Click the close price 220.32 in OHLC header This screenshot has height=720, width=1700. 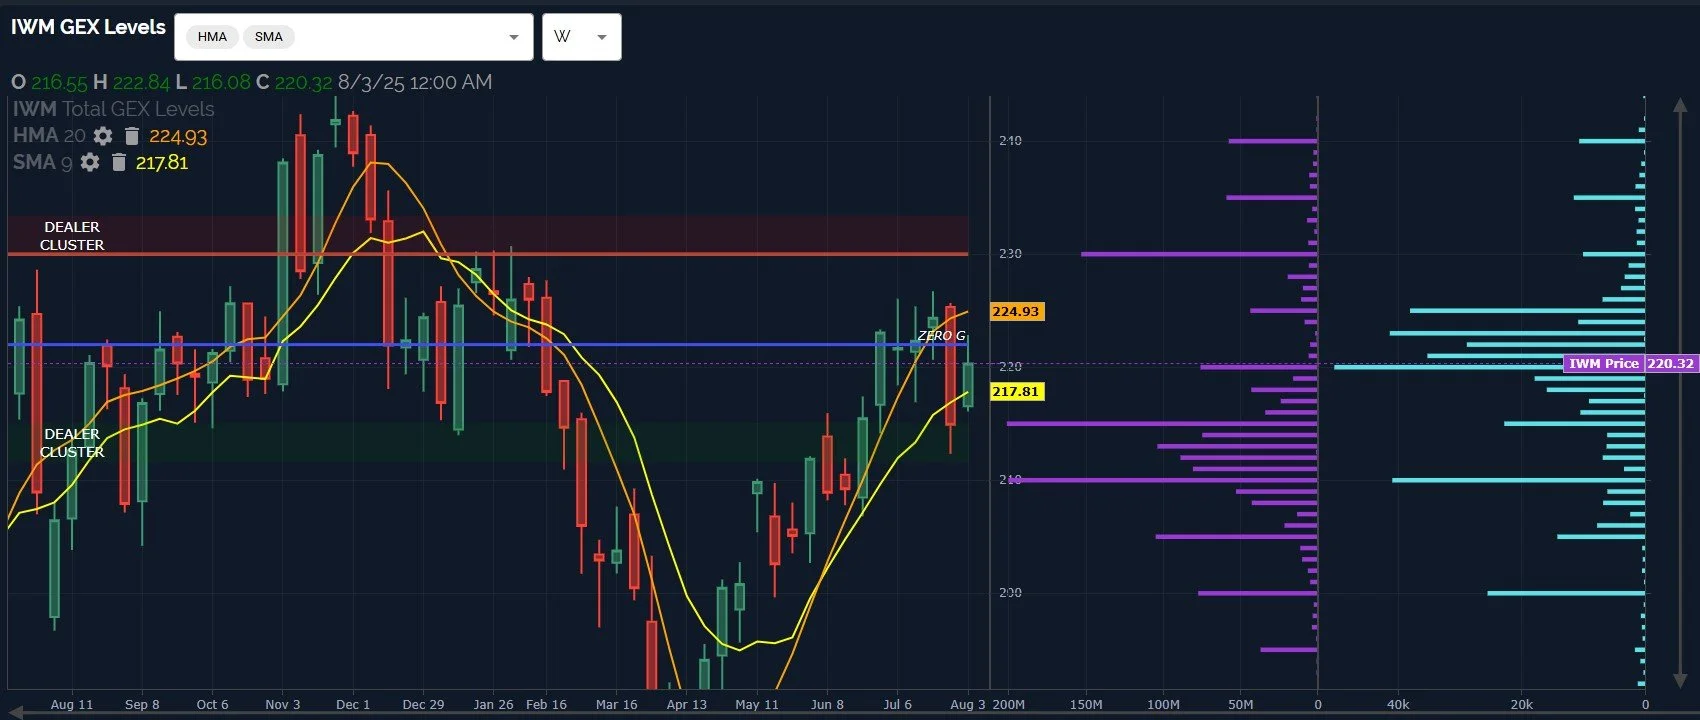pos(303,82)
